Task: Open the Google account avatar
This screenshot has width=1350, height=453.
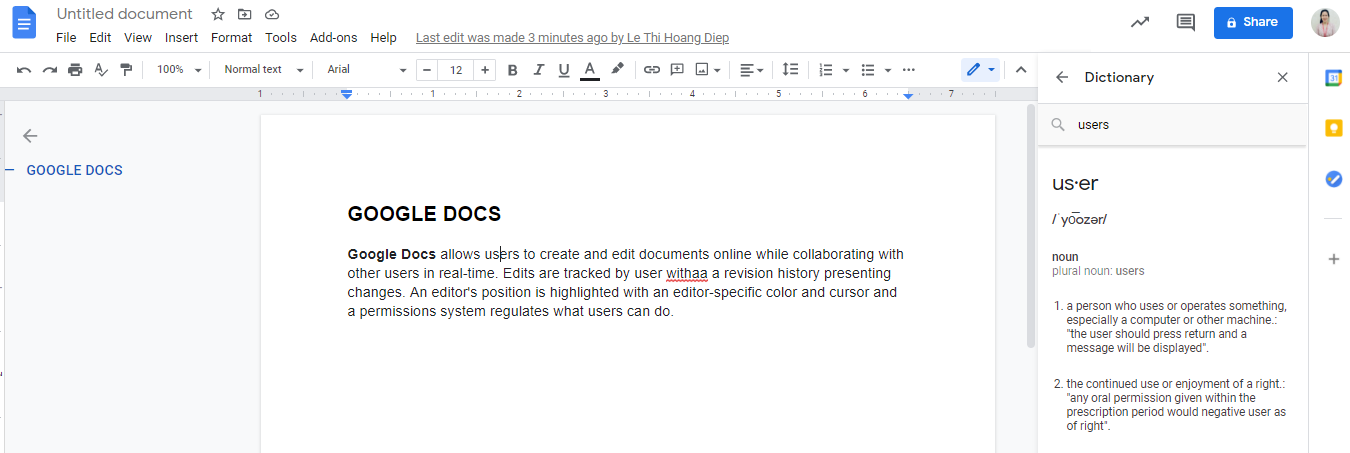Action: click(1325, 22)
